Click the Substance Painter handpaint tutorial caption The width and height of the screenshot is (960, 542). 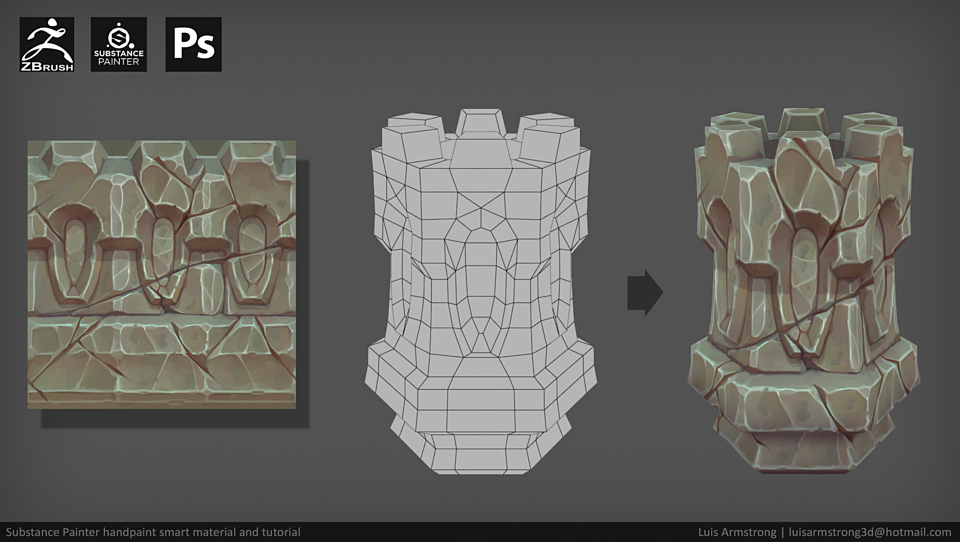[x=153, y=532]
